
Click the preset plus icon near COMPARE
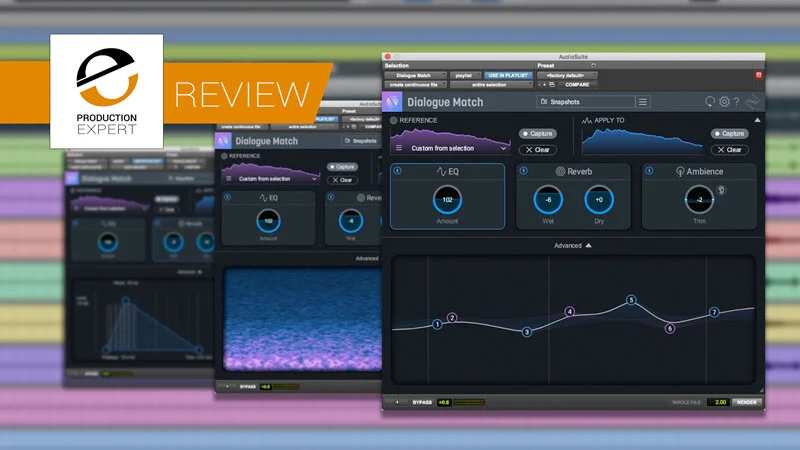544,85
